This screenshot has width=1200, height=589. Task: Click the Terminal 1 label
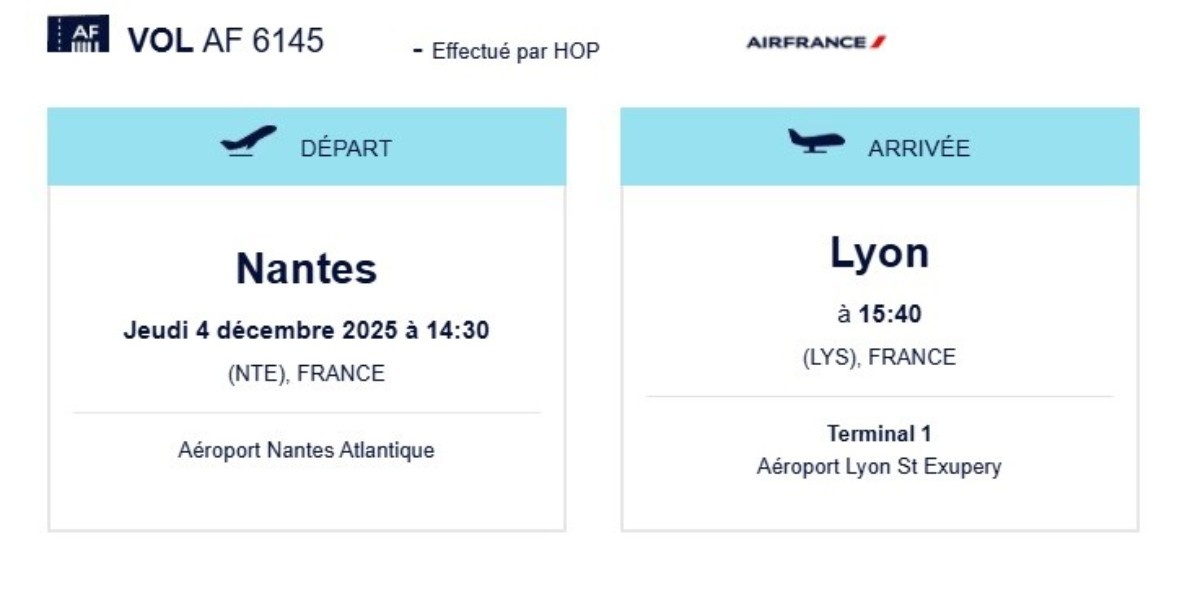click(x=879, y=434)
